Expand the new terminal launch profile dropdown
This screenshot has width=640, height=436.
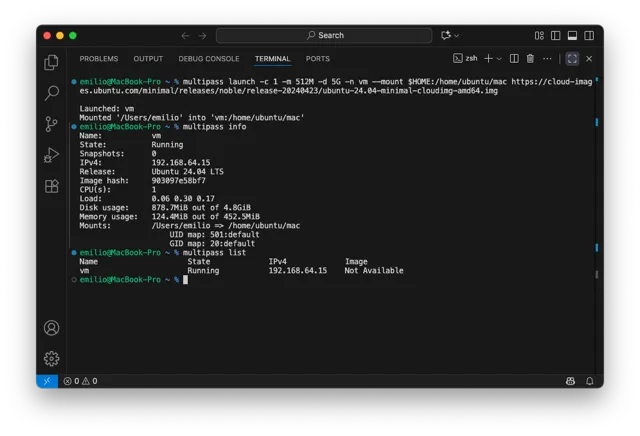click(x=501, y=59)
